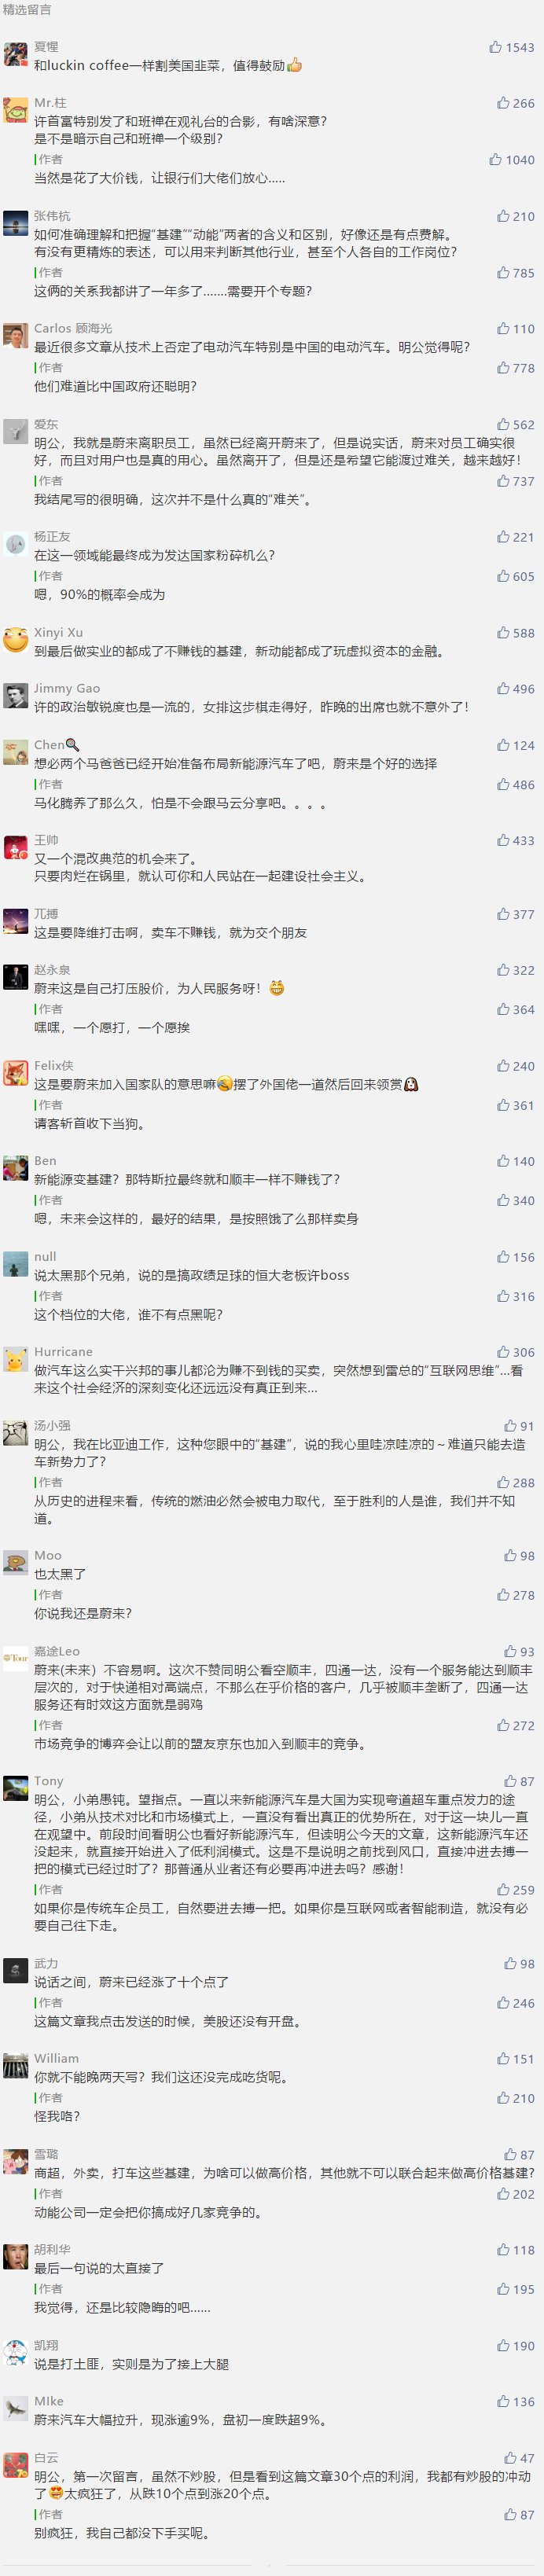Viewport: 544px width, 2576px height.
Task: Thumbs-up 王帅's comment showing 433
Action: [x=502, y=841]
